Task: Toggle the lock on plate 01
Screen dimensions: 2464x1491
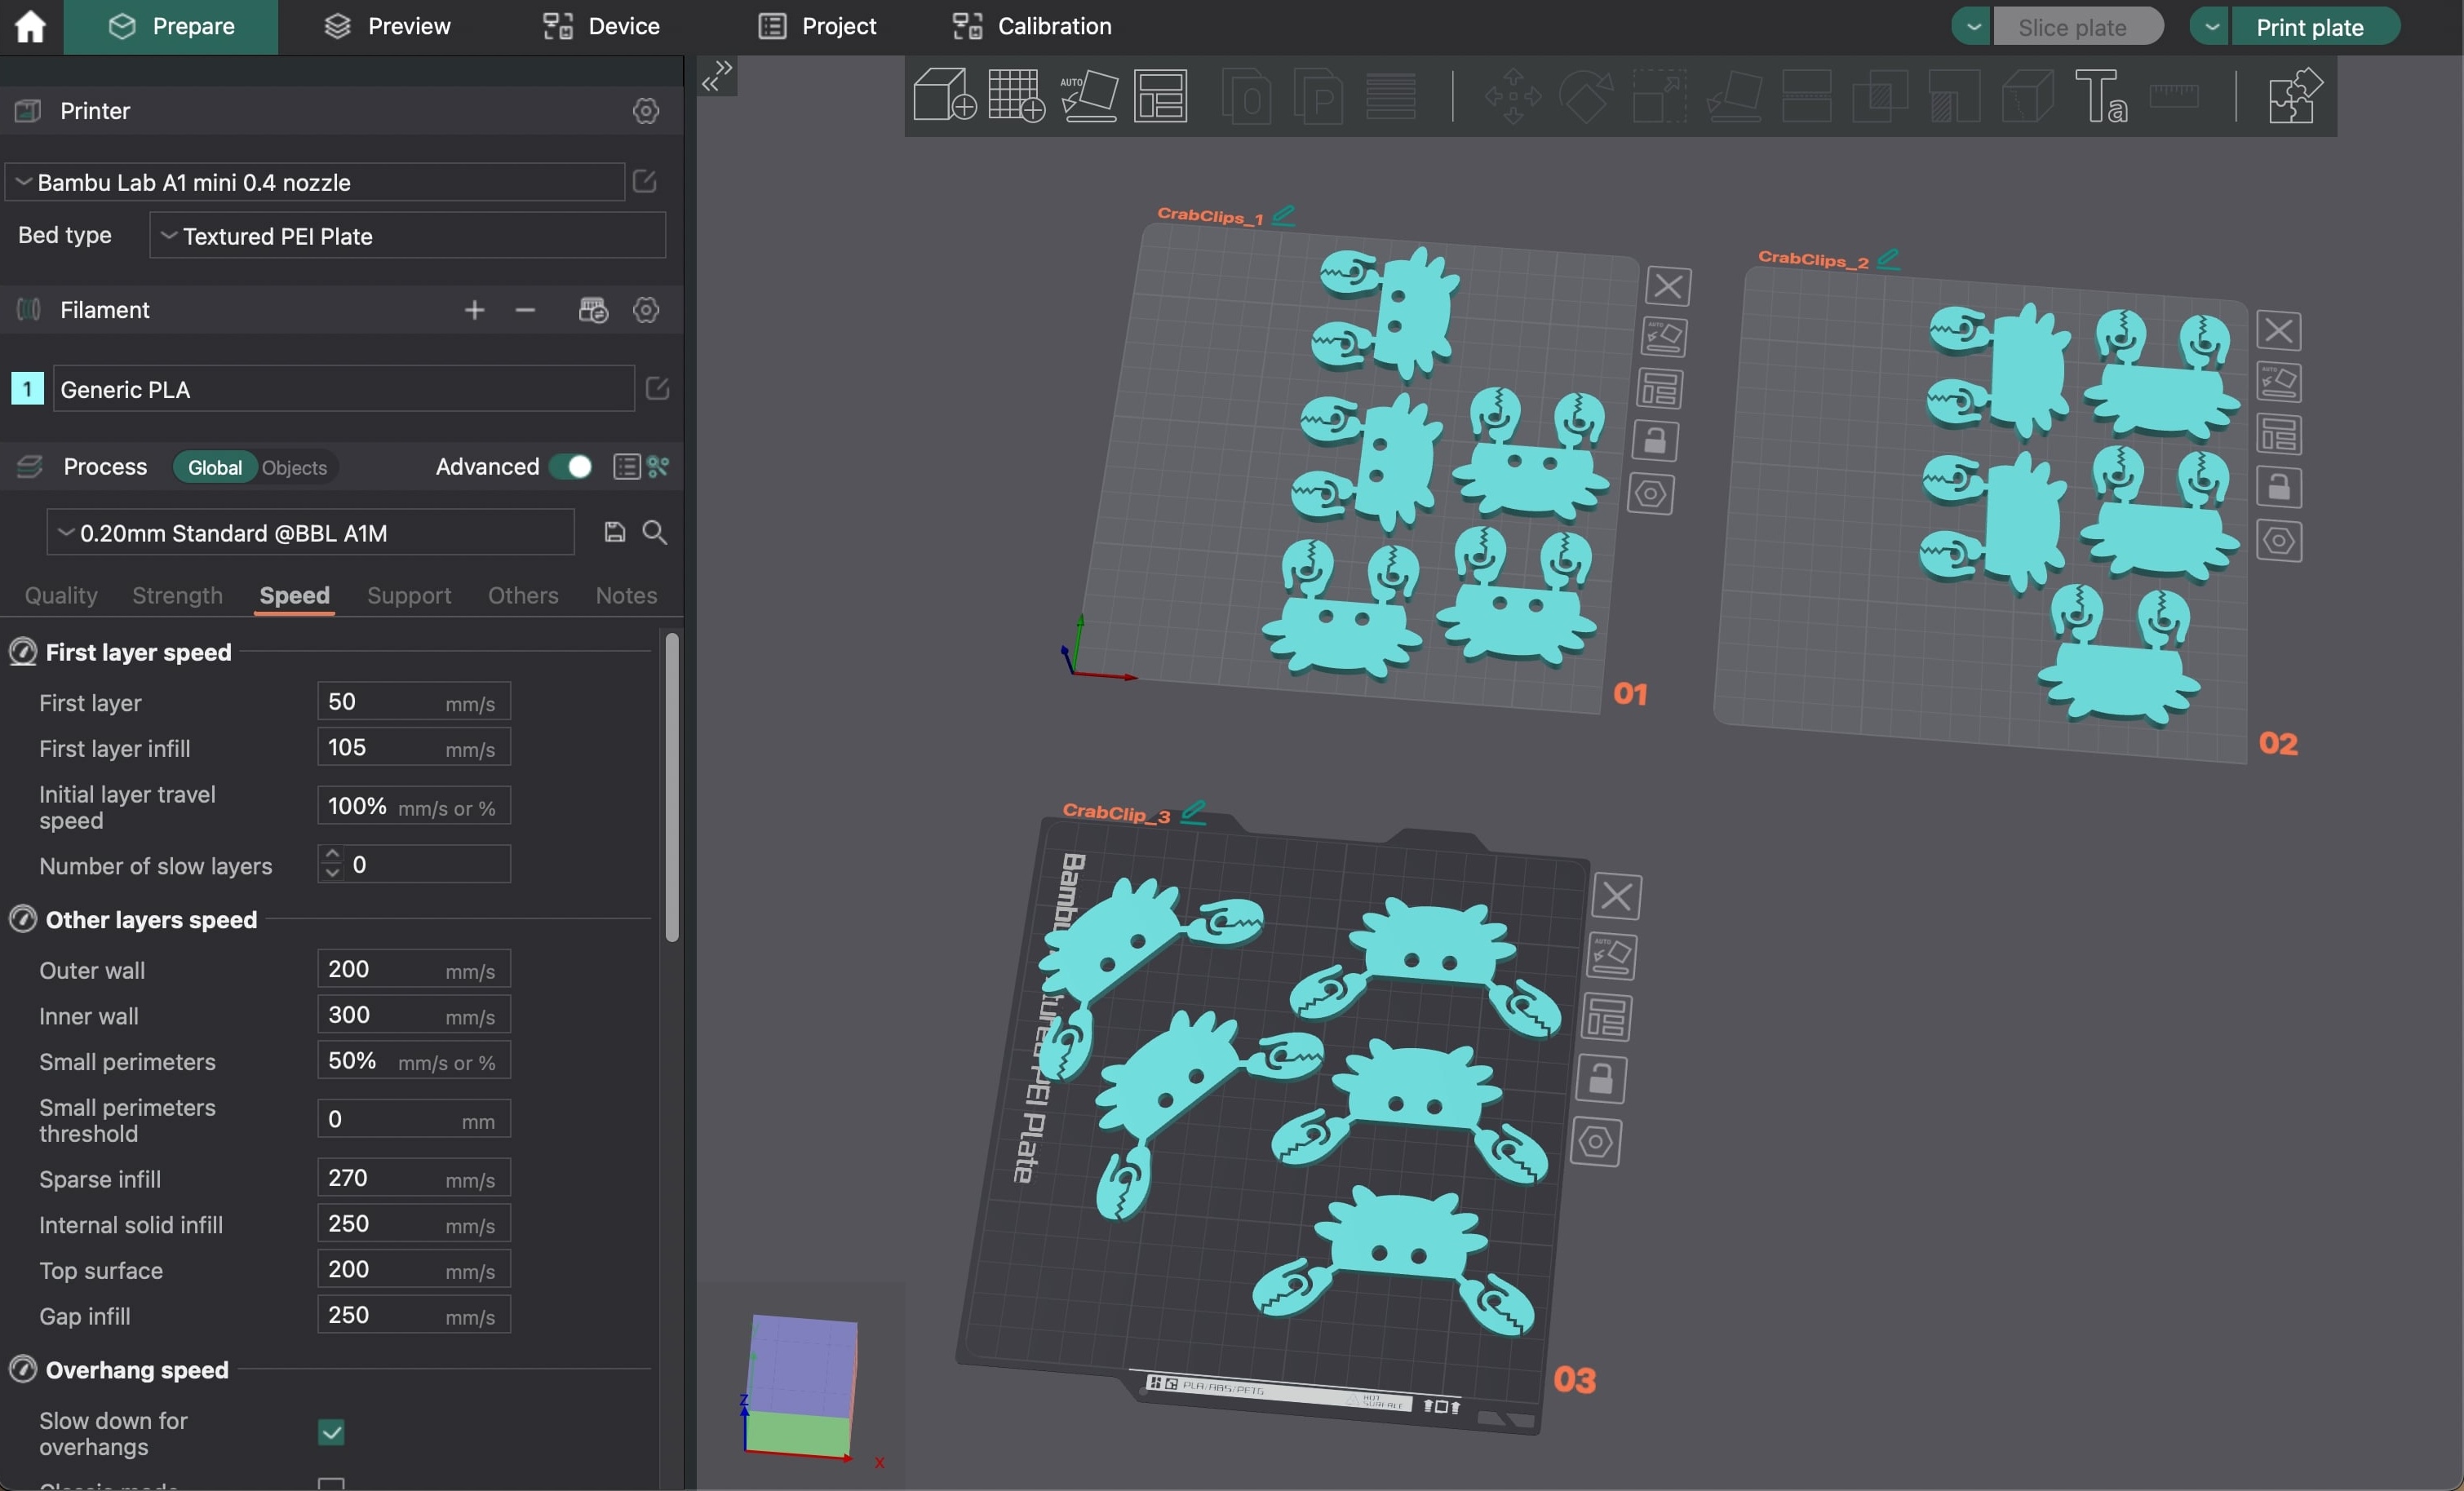Action: pyautogui.click(x=1655, y=441)
